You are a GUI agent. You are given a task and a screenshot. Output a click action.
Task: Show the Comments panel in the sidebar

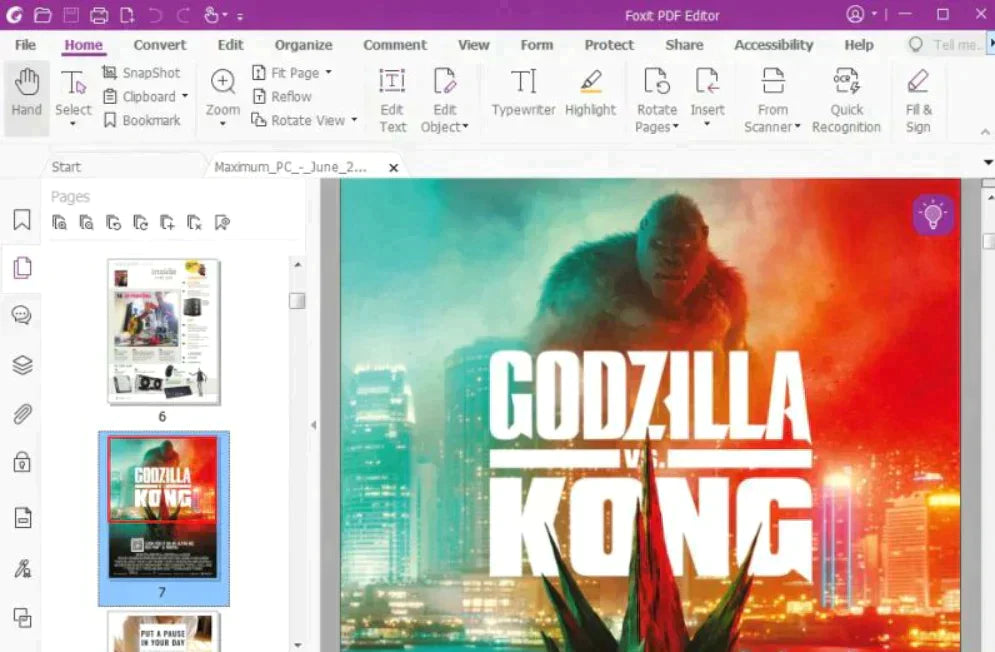tap(22, 315)
